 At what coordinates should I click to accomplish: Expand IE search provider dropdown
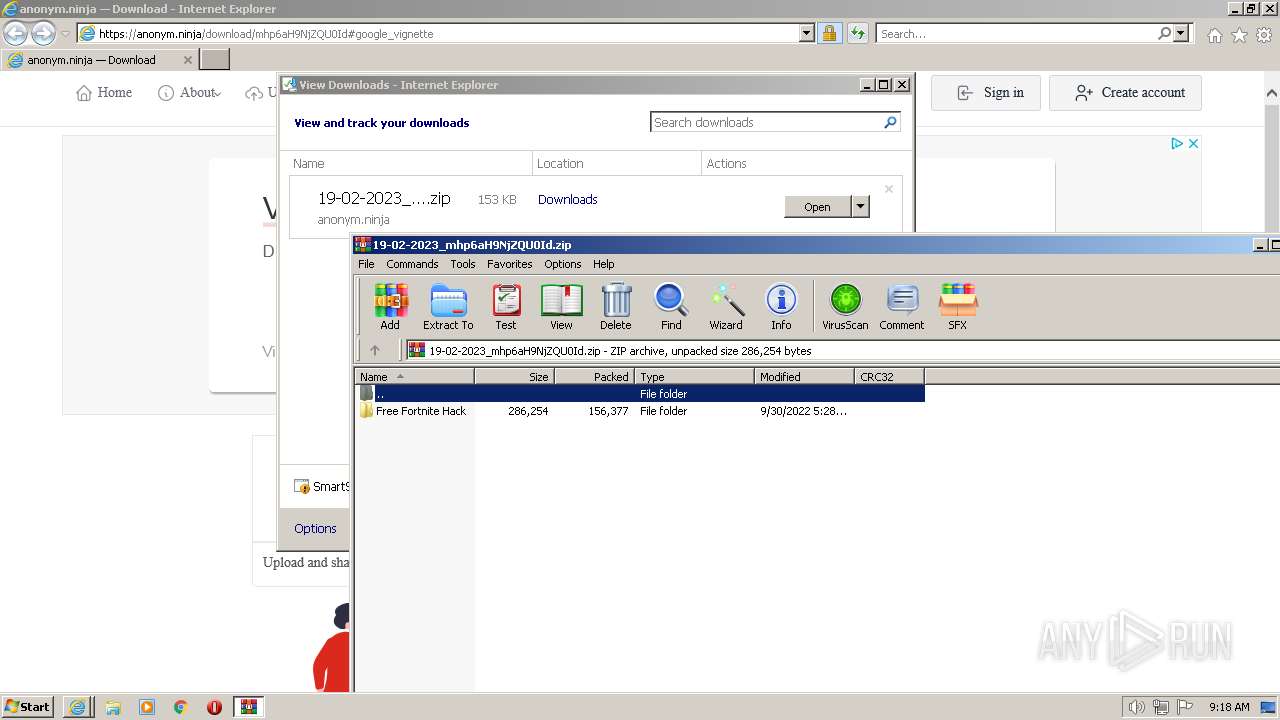(1181, 33)
